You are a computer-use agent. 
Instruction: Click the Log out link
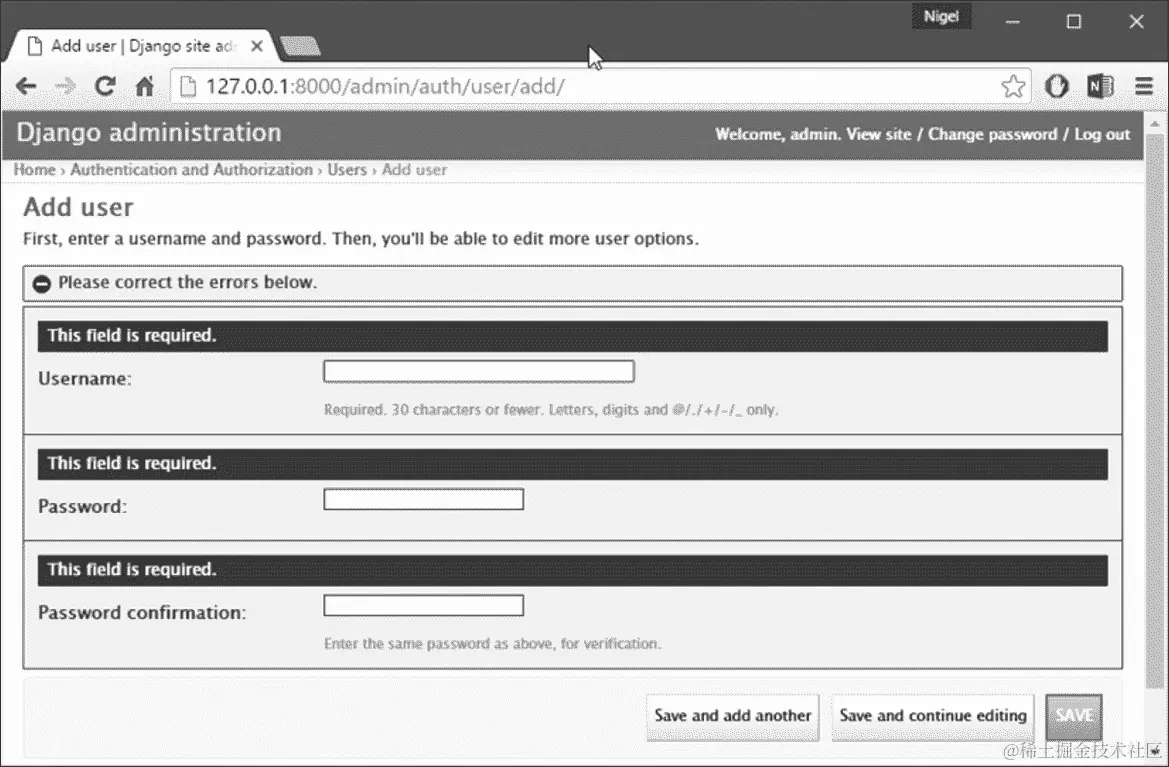point(1102,134)
